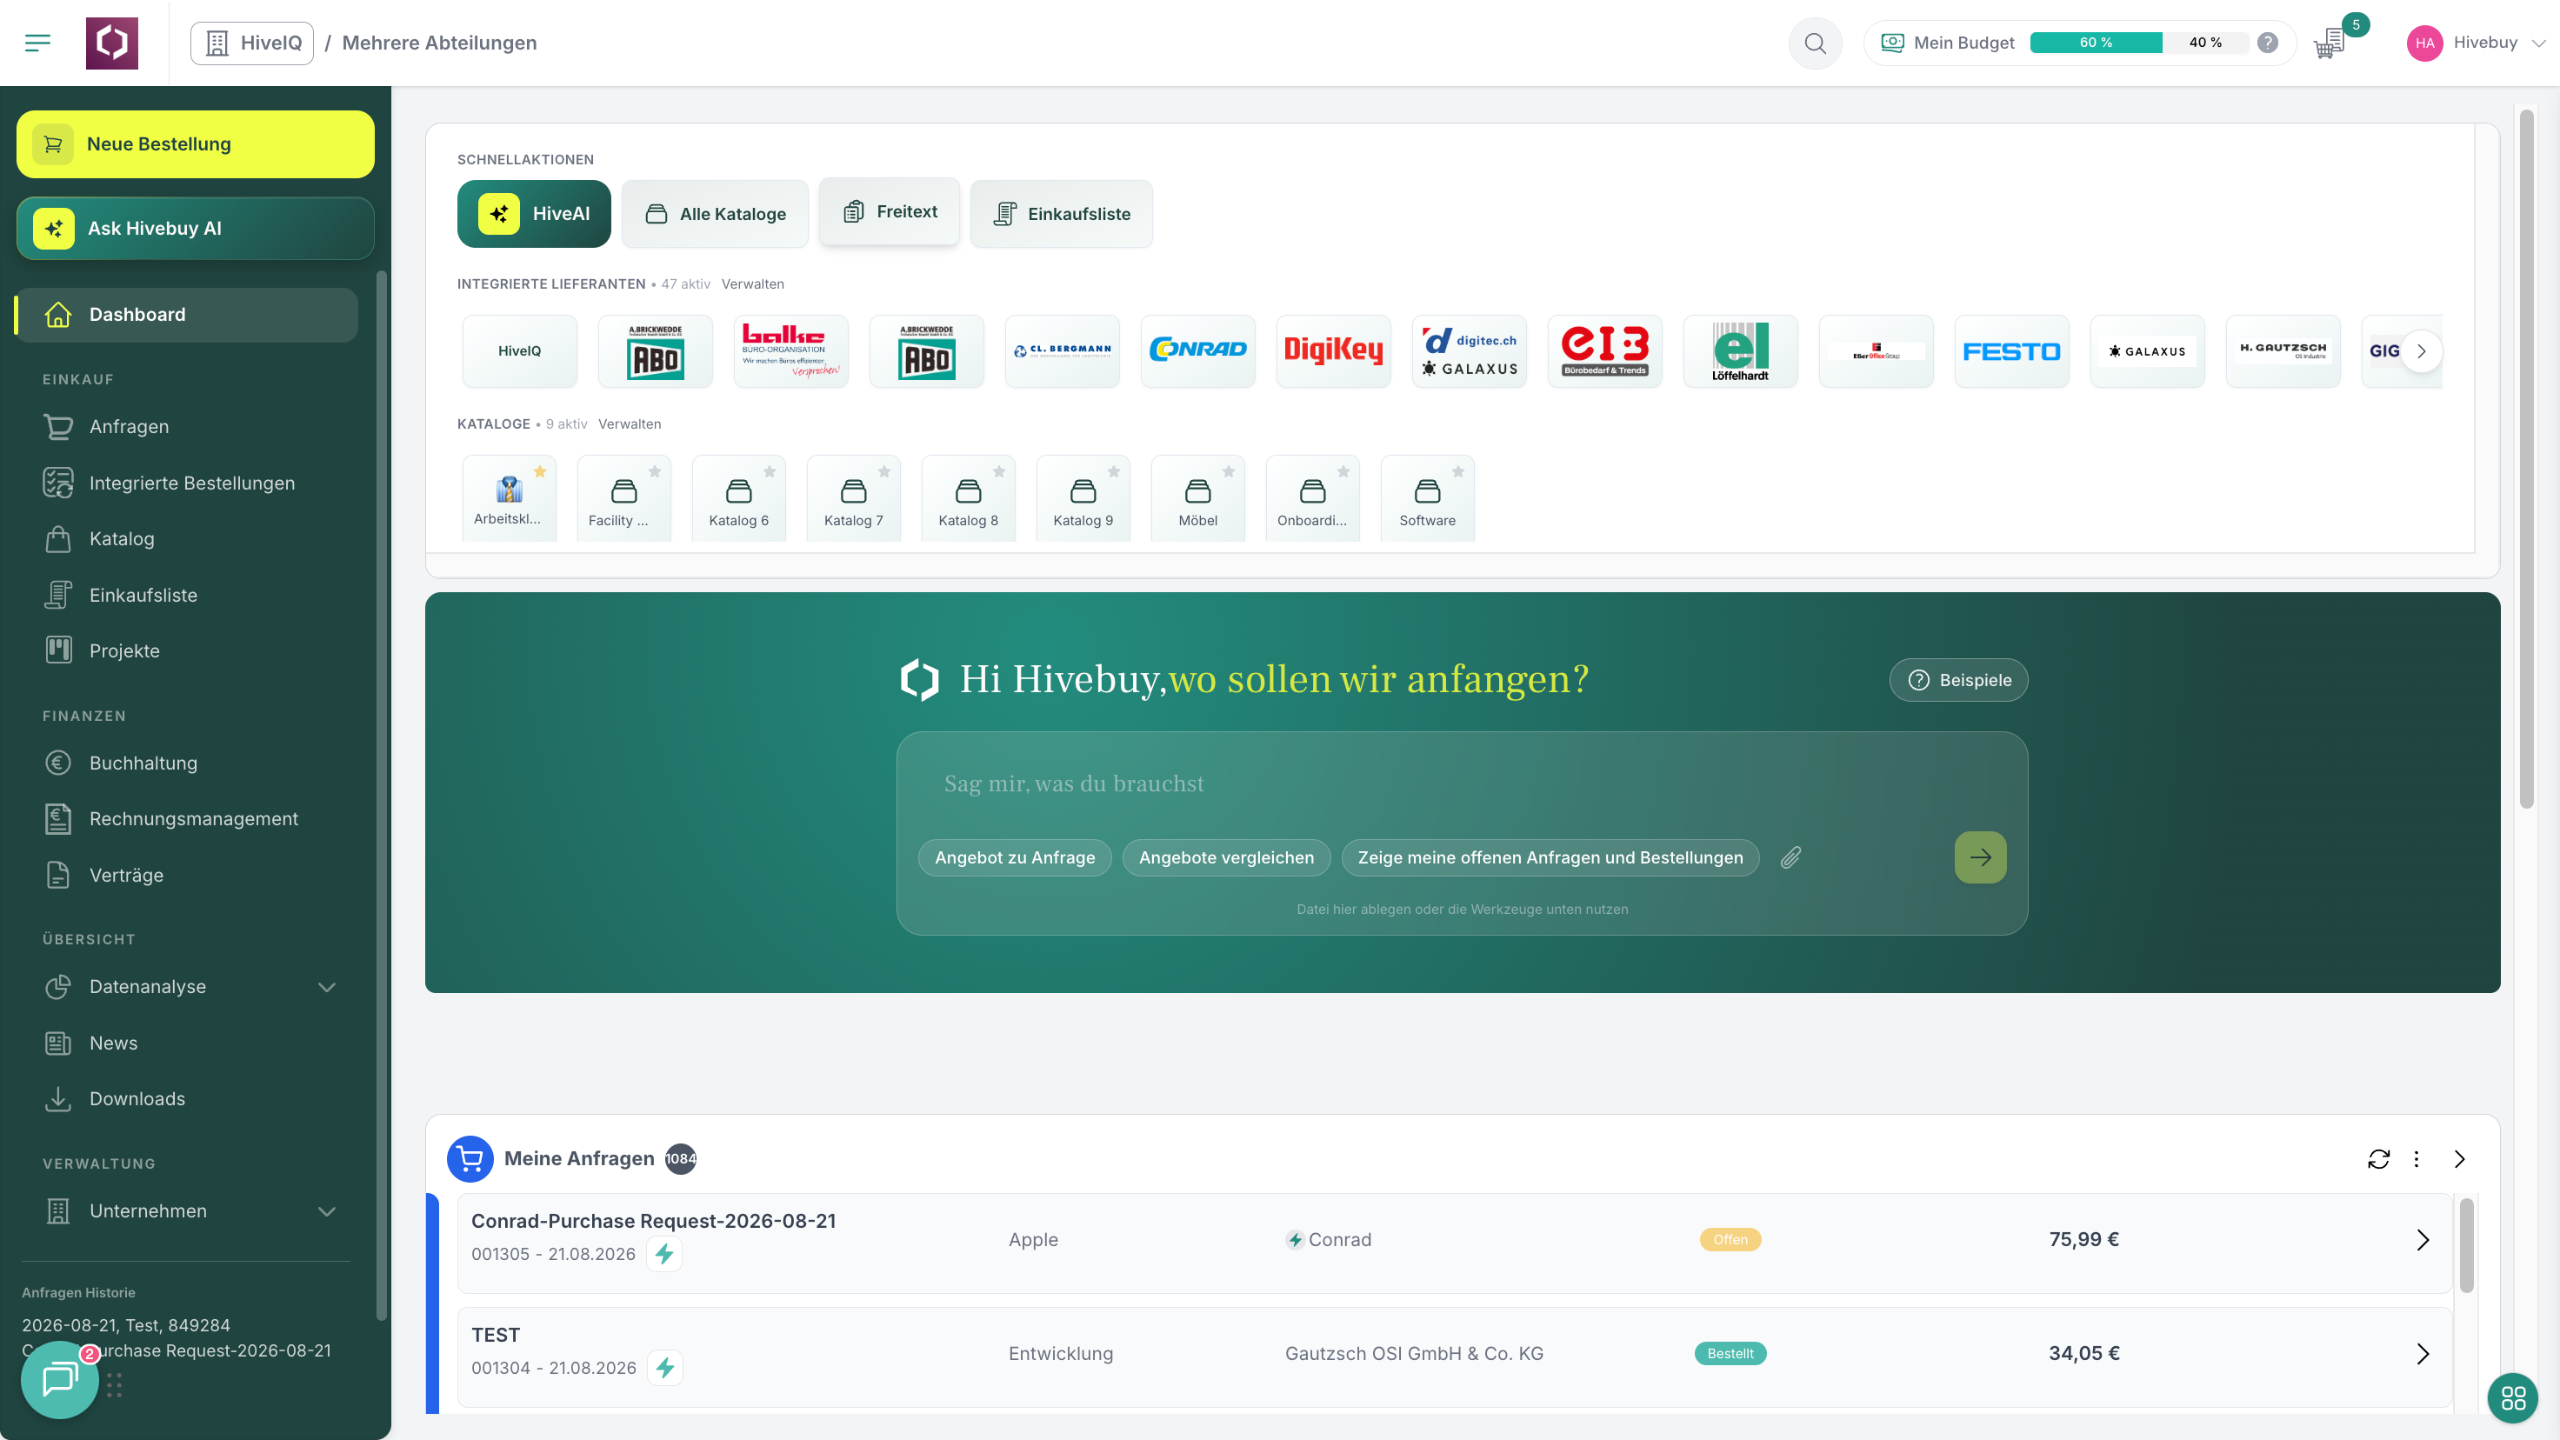
Task: Toggle favorite star on Software catalog
Action: pos(1458,472)
